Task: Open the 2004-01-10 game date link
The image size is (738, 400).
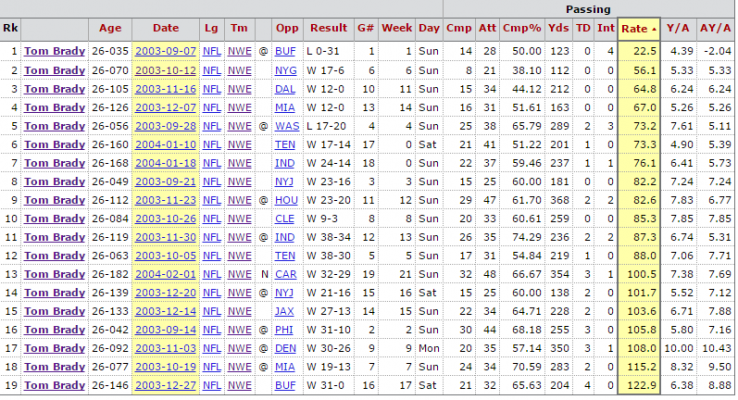Action: click(166, 145)
